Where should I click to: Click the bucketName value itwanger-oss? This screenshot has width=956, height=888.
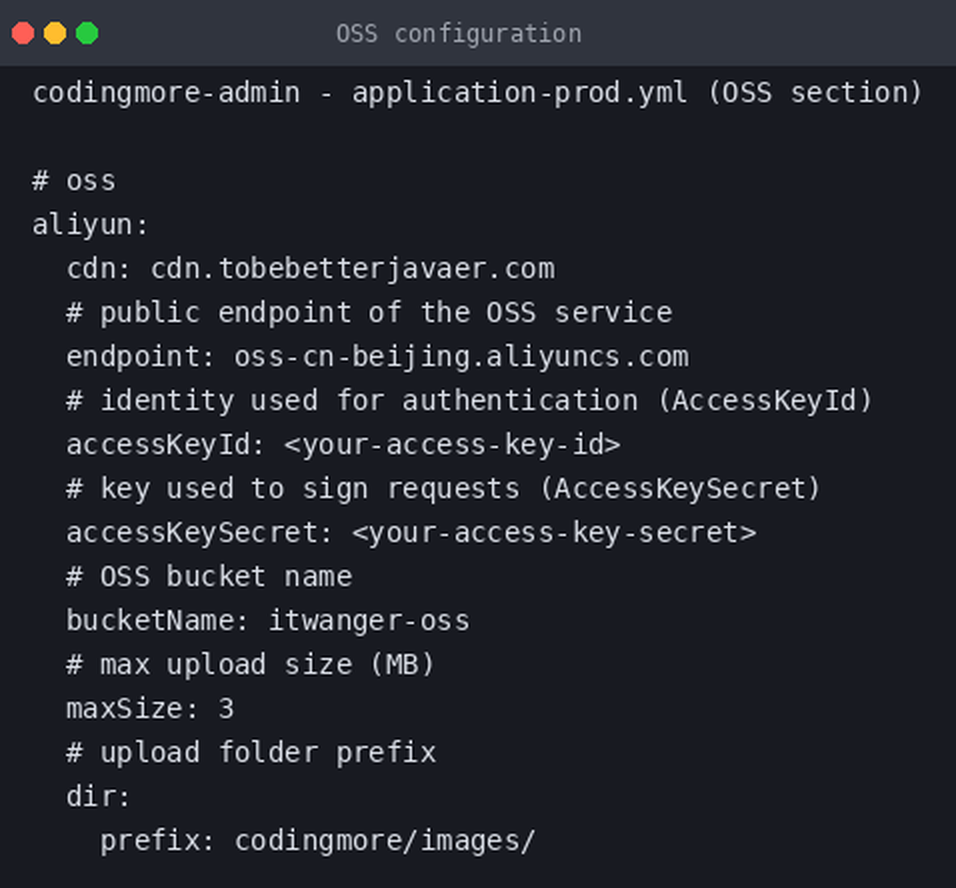pos(369,621)
